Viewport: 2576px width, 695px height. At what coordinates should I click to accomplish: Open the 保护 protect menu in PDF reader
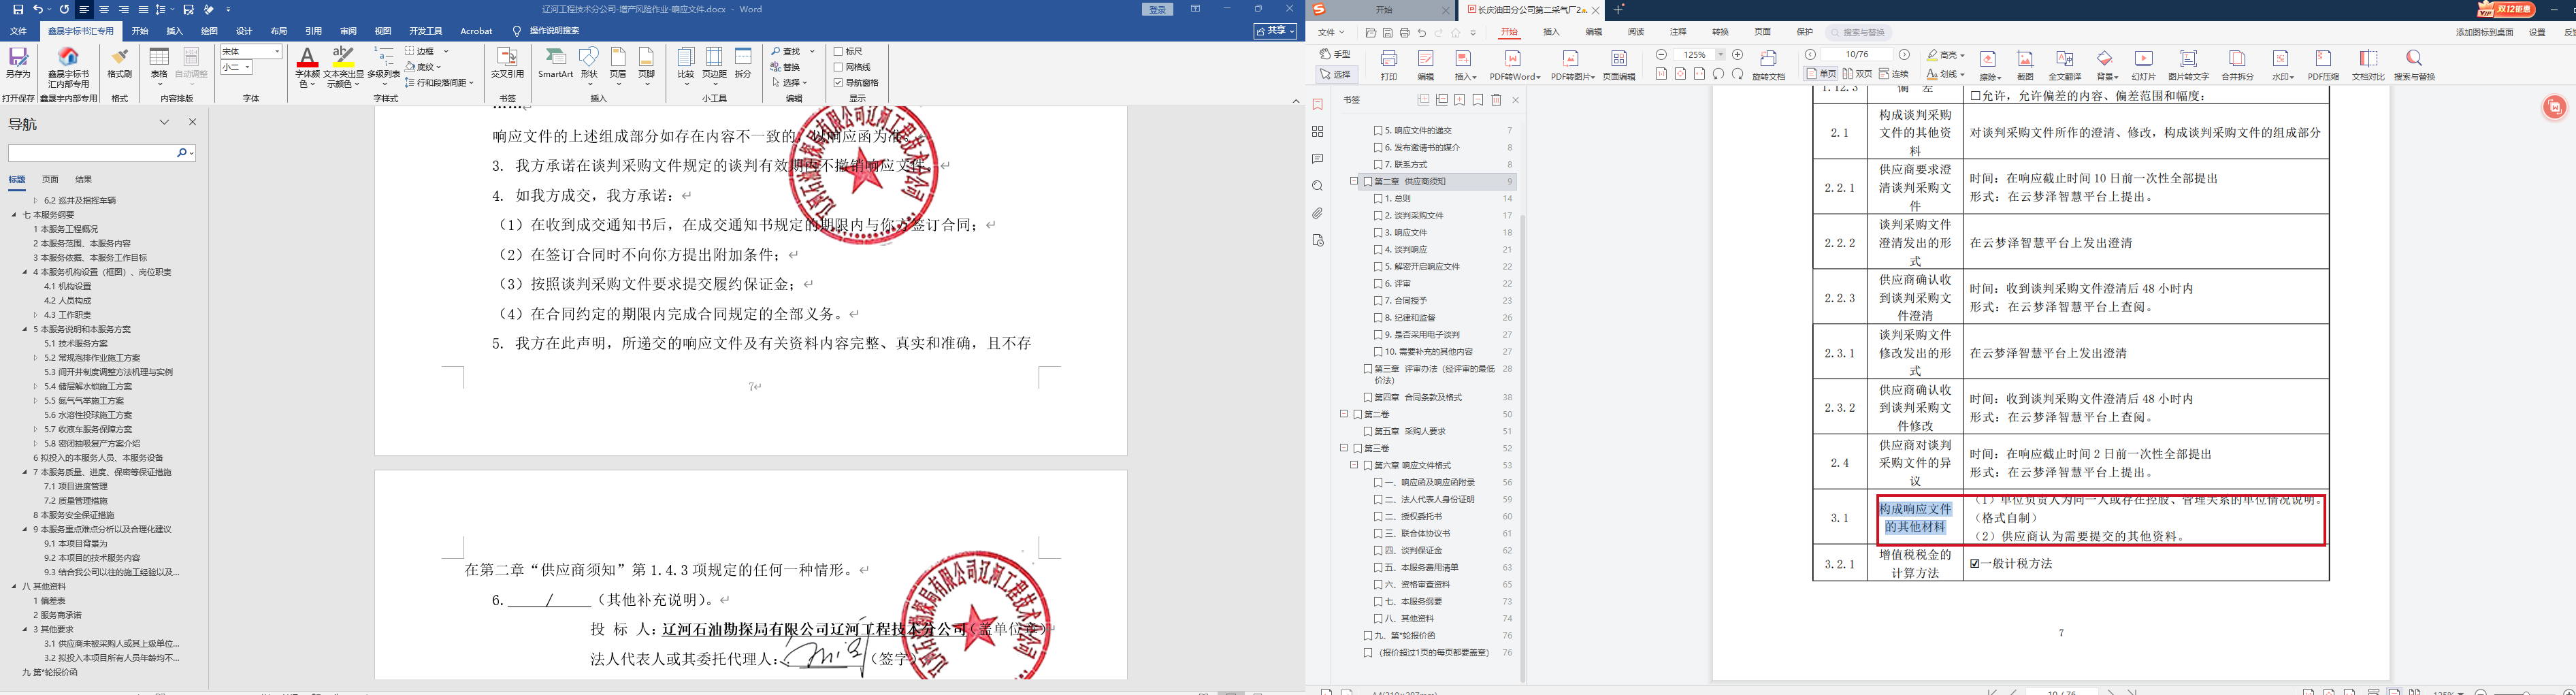click(1805, 32)
